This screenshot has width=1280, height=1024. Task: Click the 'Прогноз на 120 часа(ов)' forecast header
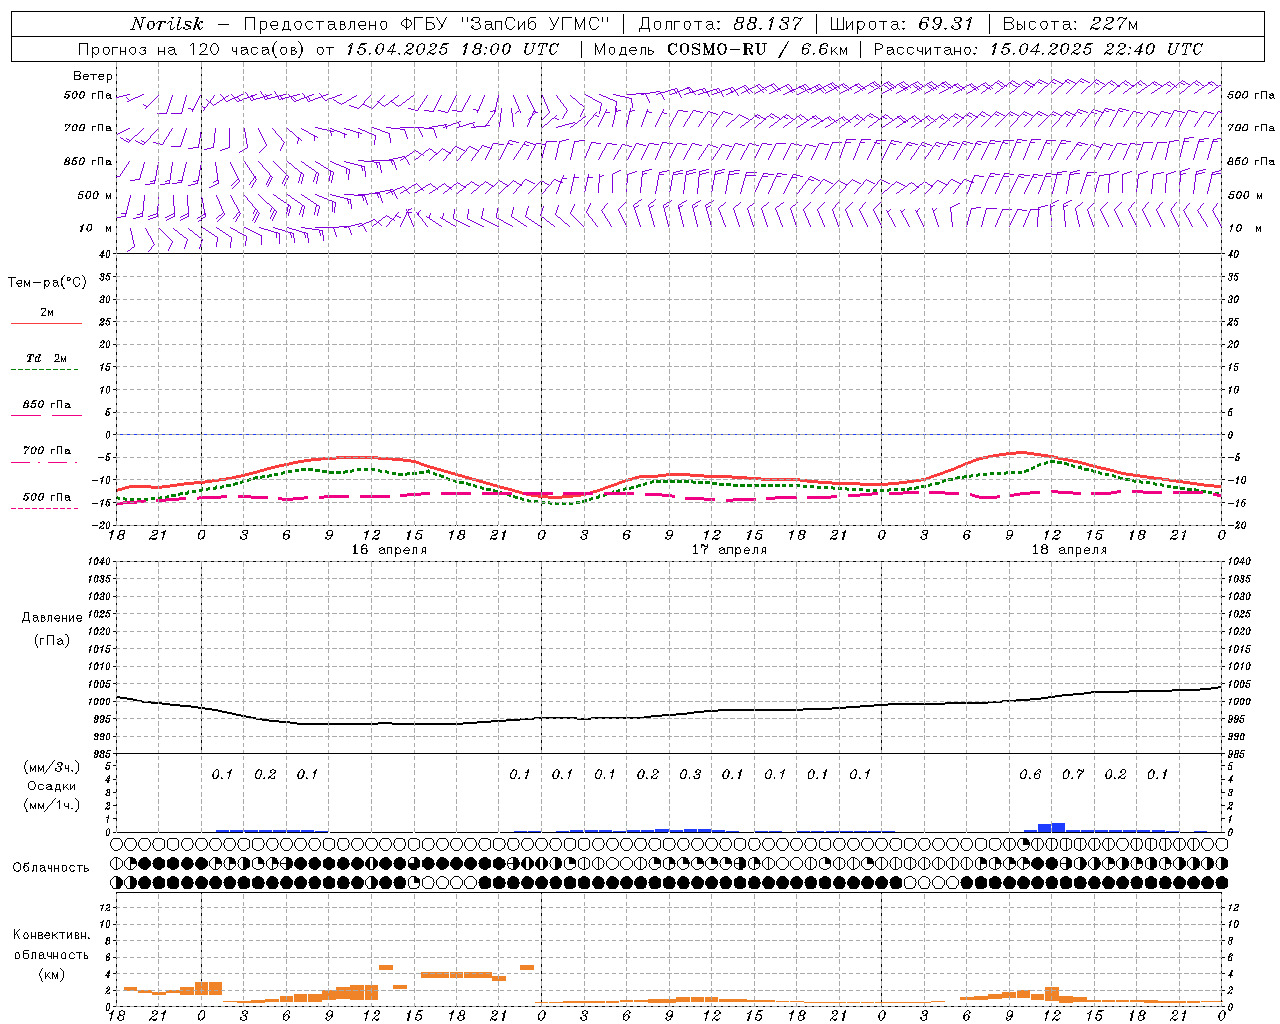pos(192,49)
